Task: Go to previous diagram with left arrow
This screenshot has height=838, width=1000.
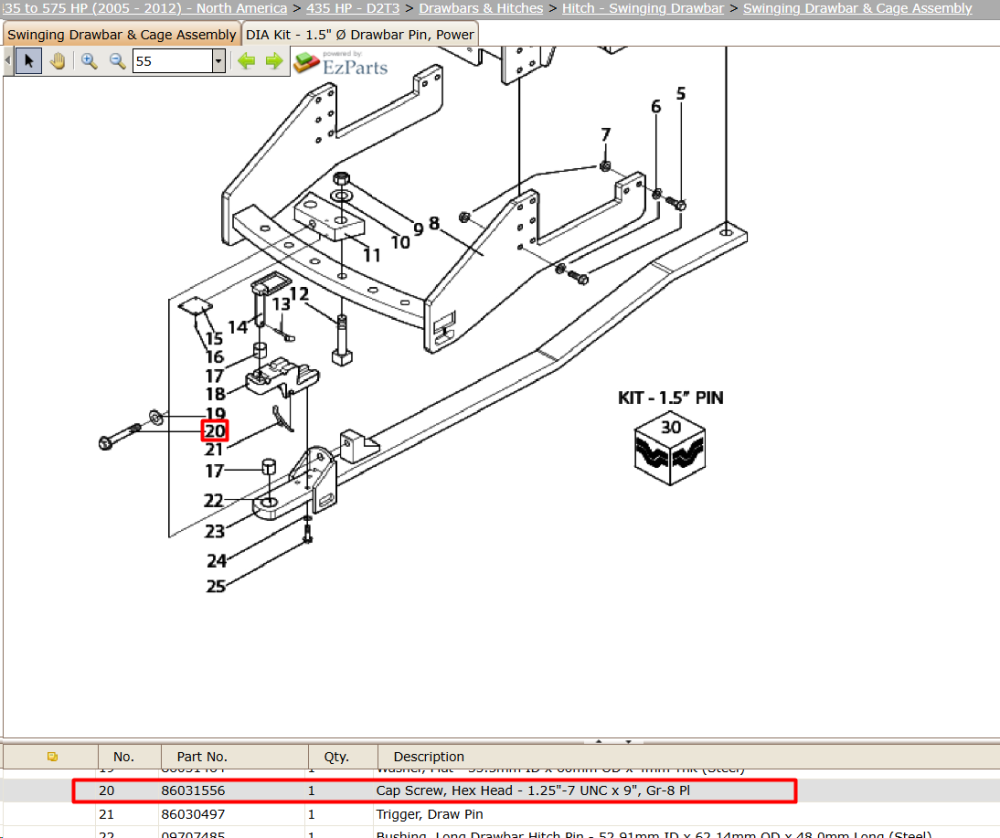Action: [x=246, y=61]
